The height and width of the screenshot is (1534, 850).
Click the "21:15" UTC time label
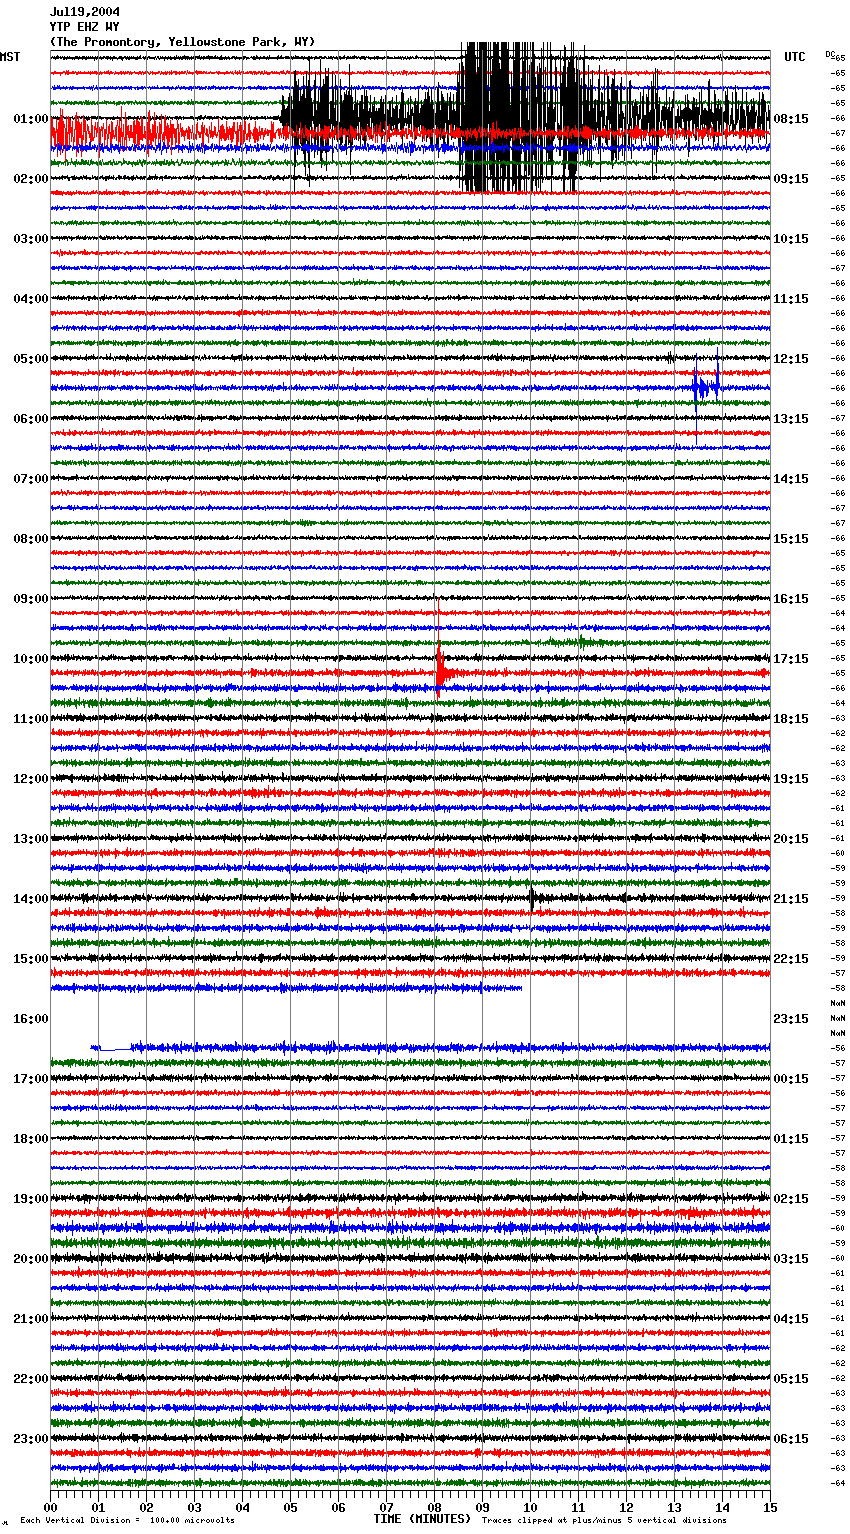point(791,898)
